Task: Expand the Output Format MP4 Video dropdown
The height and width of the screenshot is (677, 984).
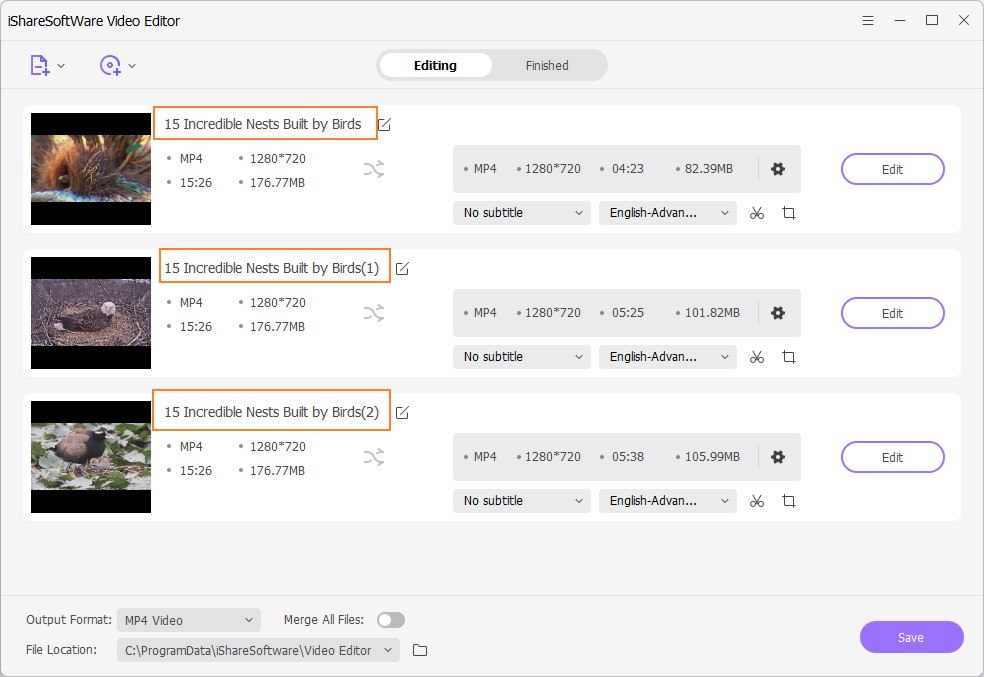Action: tap(188, 620)
